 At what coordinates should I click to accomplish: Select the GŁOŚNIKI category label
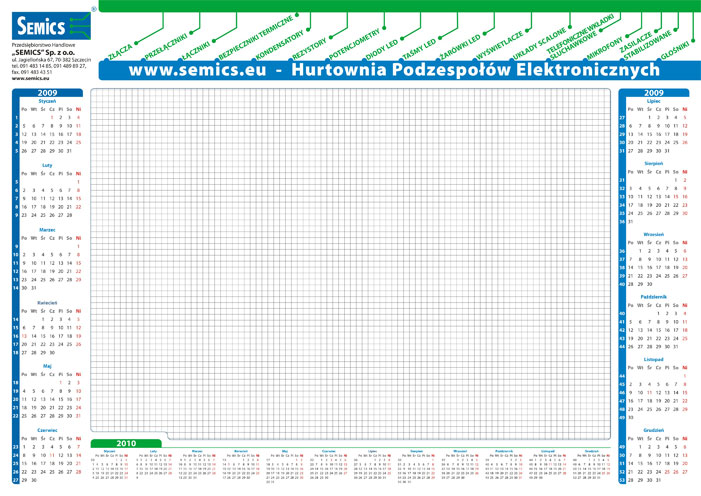[x=675, y=51]
